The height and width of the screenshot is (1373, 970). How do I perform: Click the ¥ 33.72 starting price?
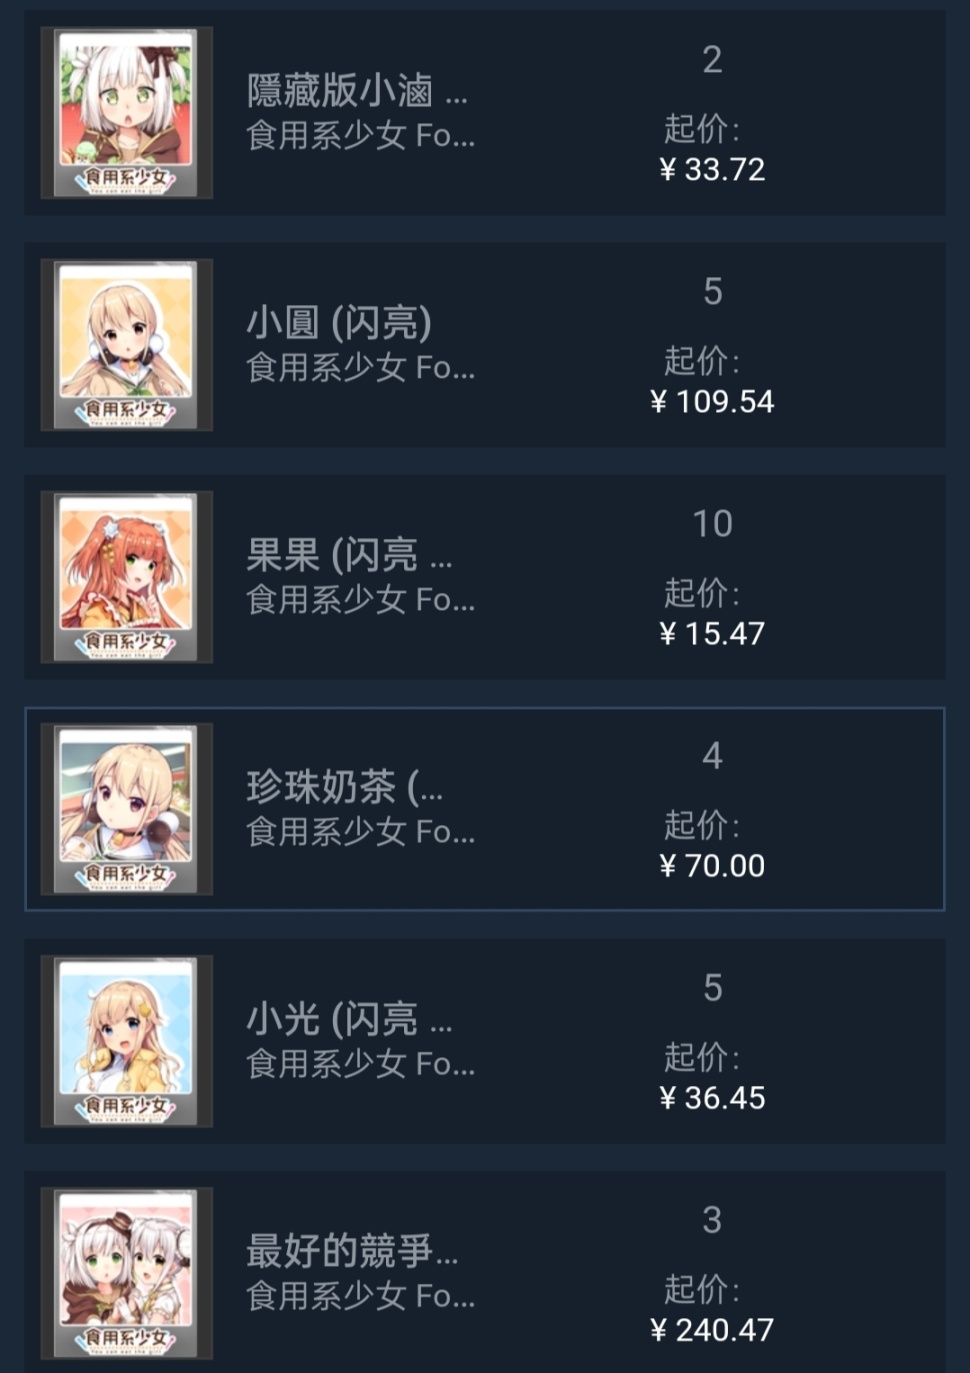coord(712,169)
